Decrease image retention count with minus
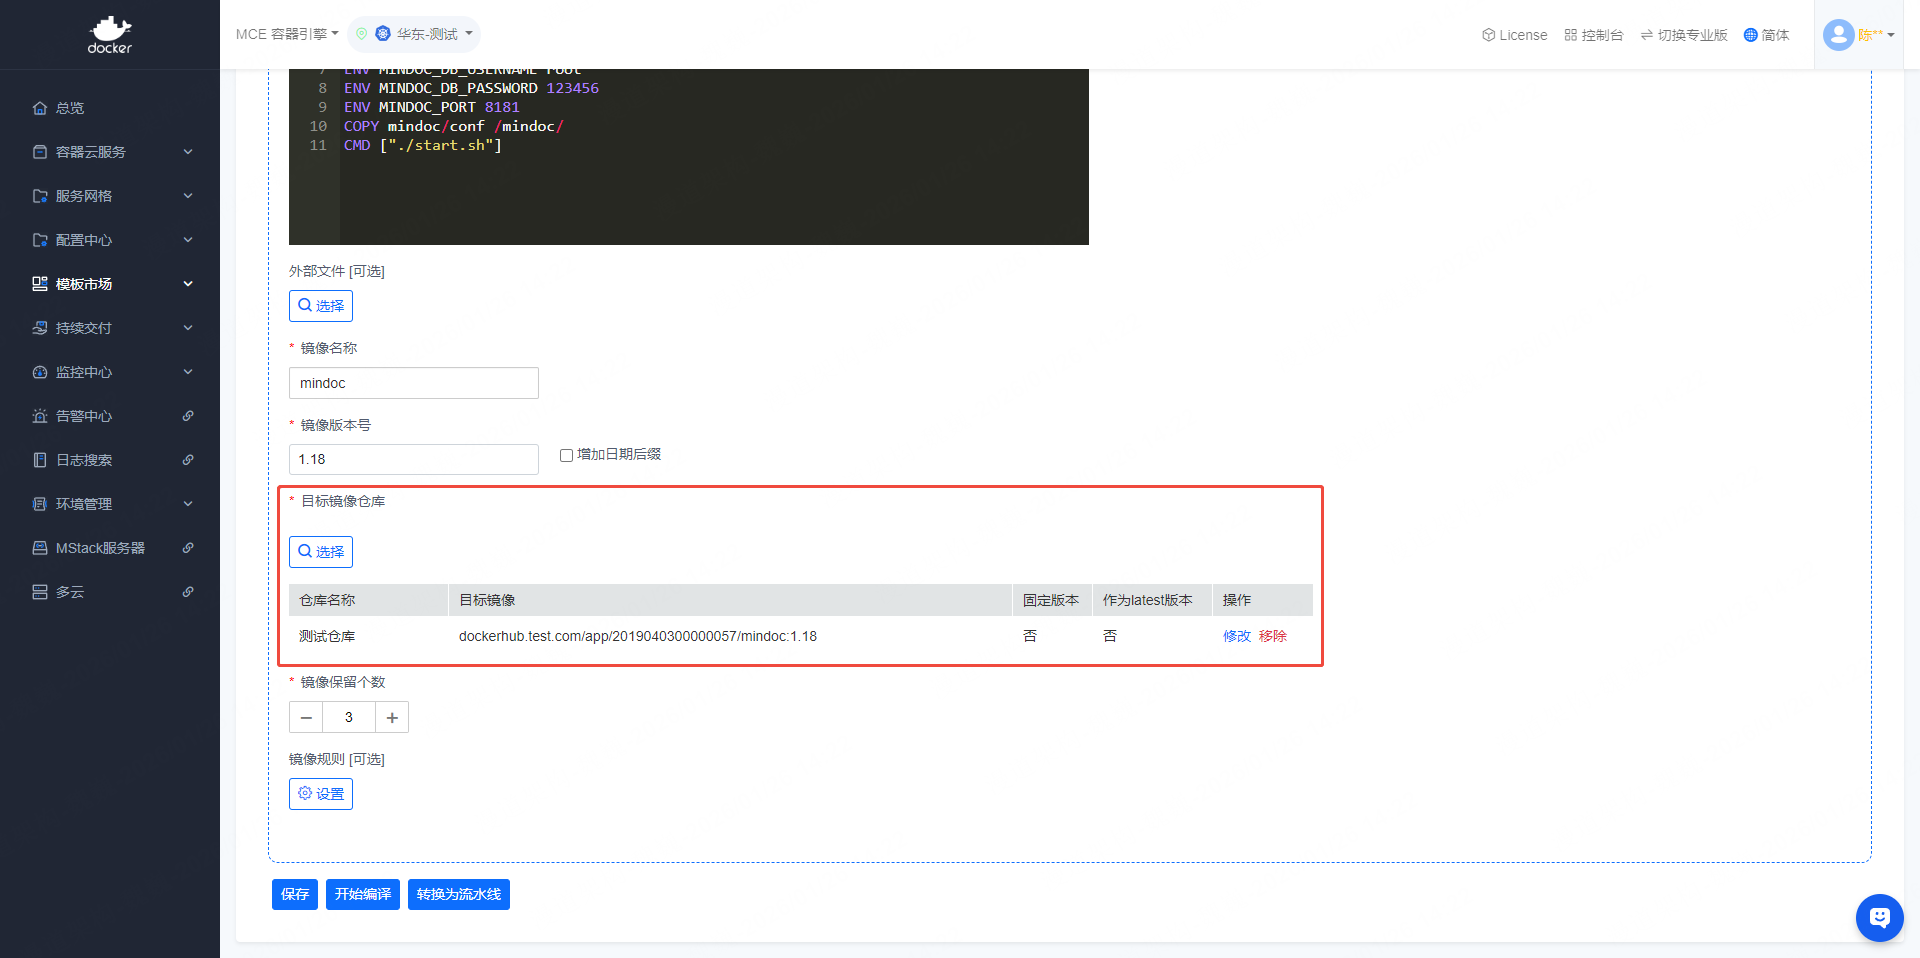The height and width of the screenshot is (958, 1920). [306, 718]
